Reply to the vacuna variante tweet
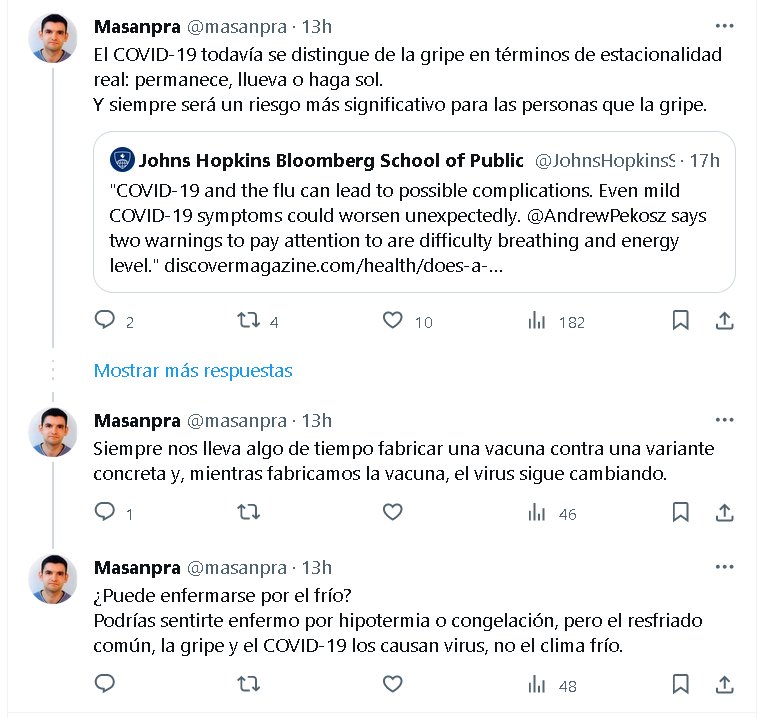This screenshot has height=718, width=760. point(105,513)
